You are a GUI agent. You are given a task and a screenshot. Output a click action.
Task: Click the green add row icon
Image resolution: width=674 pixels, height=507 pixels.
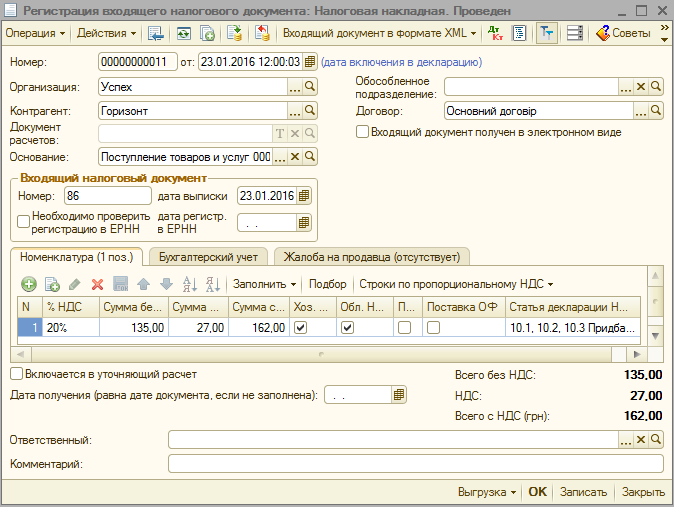click(29, 284)
